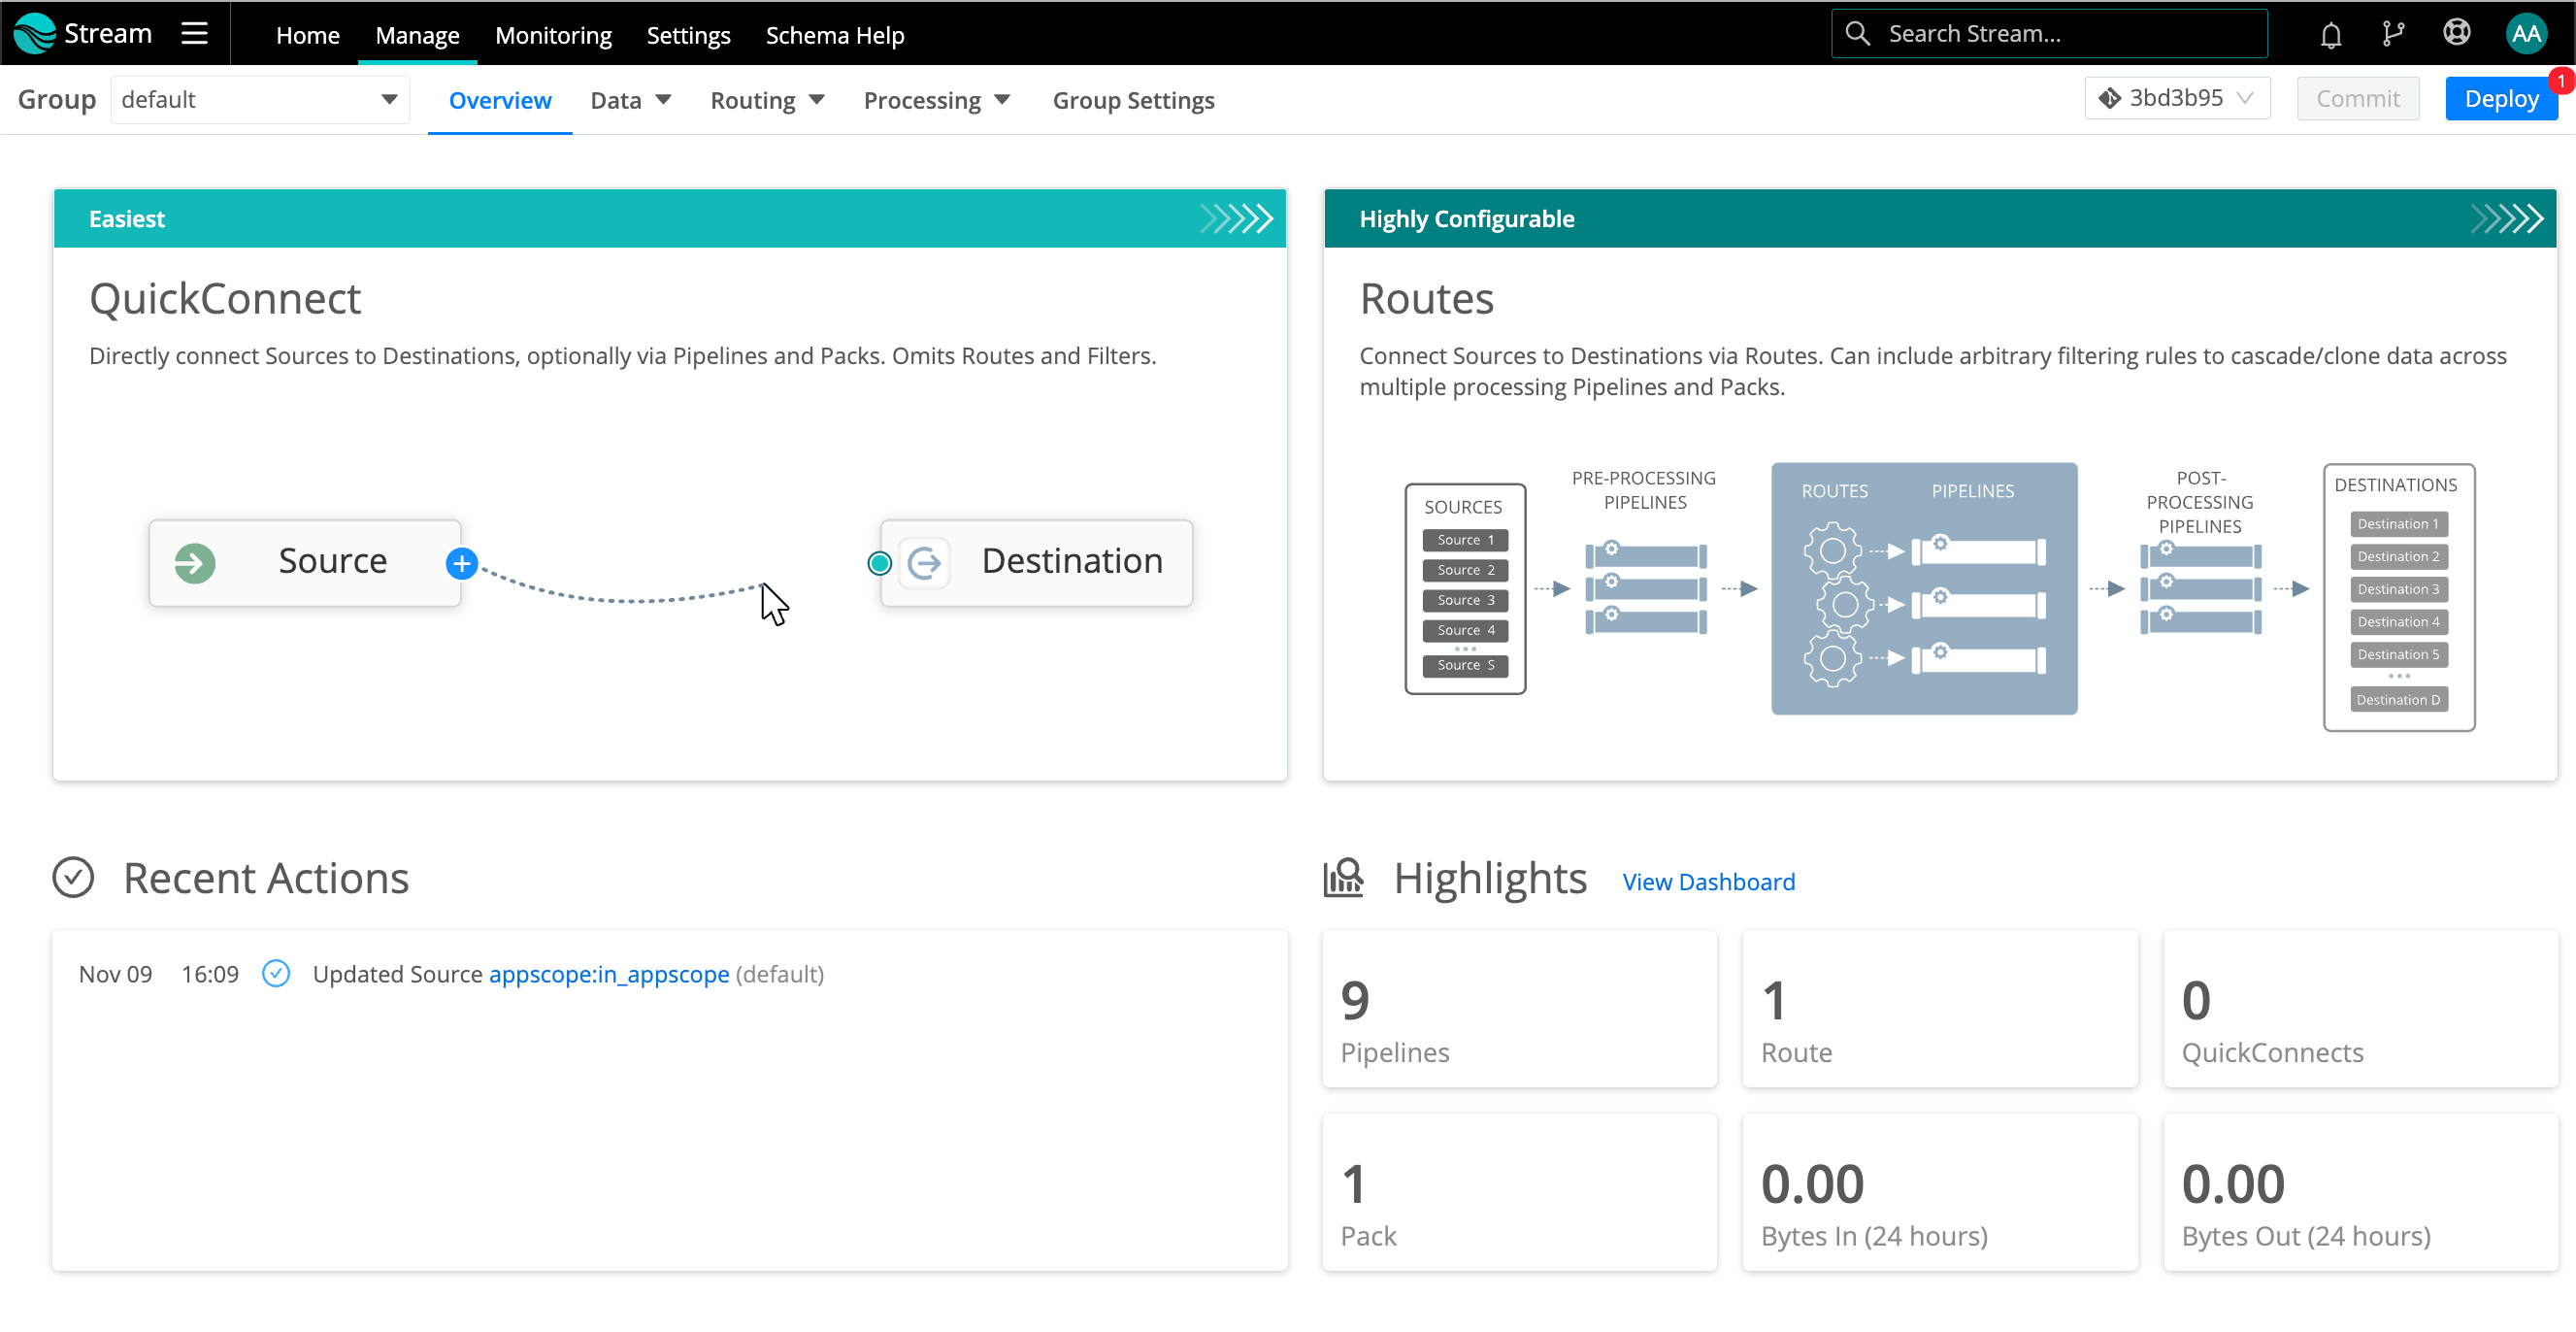Toggle the connection point on the Destination node

[x=878, y=563]
